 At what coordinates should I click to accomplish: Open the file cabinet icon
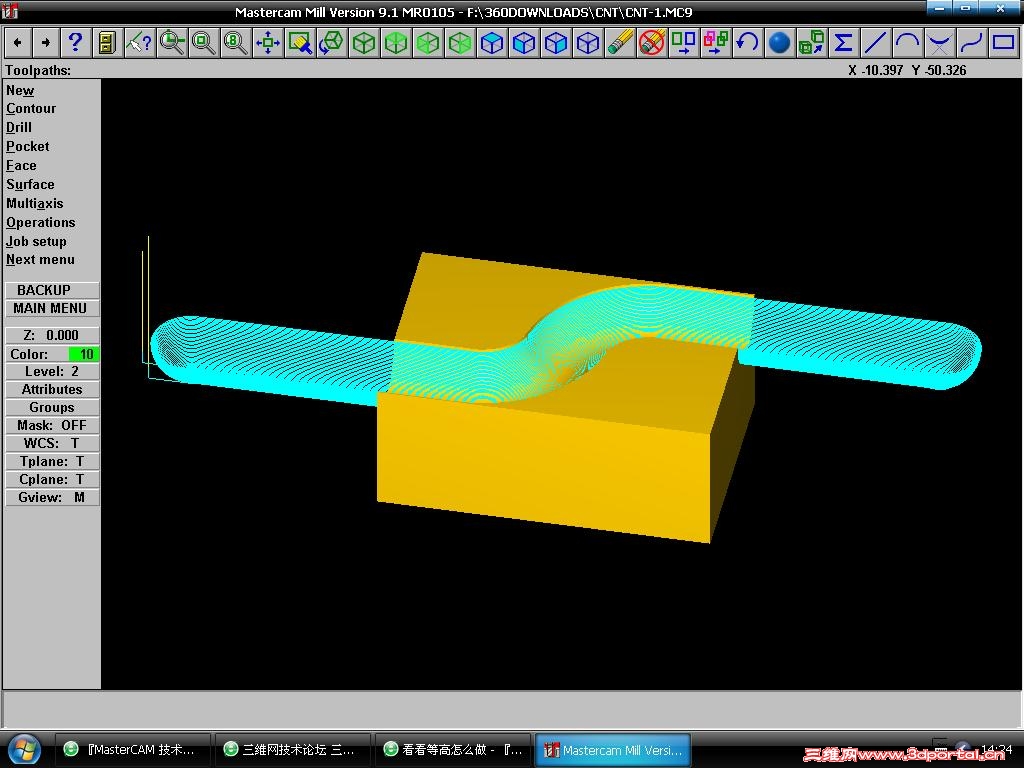tap(107, 43)
